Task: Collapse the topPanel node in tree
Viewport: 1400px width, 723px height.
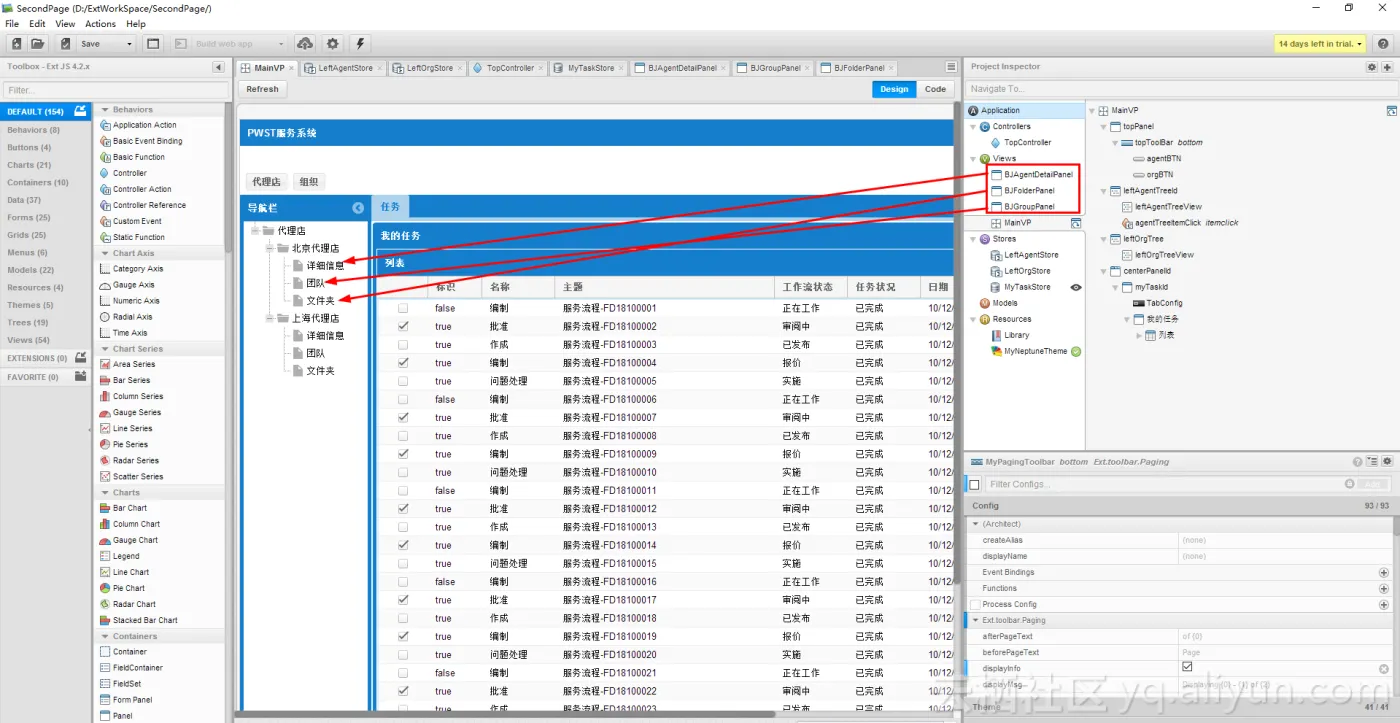Action: click(1103, 127)
